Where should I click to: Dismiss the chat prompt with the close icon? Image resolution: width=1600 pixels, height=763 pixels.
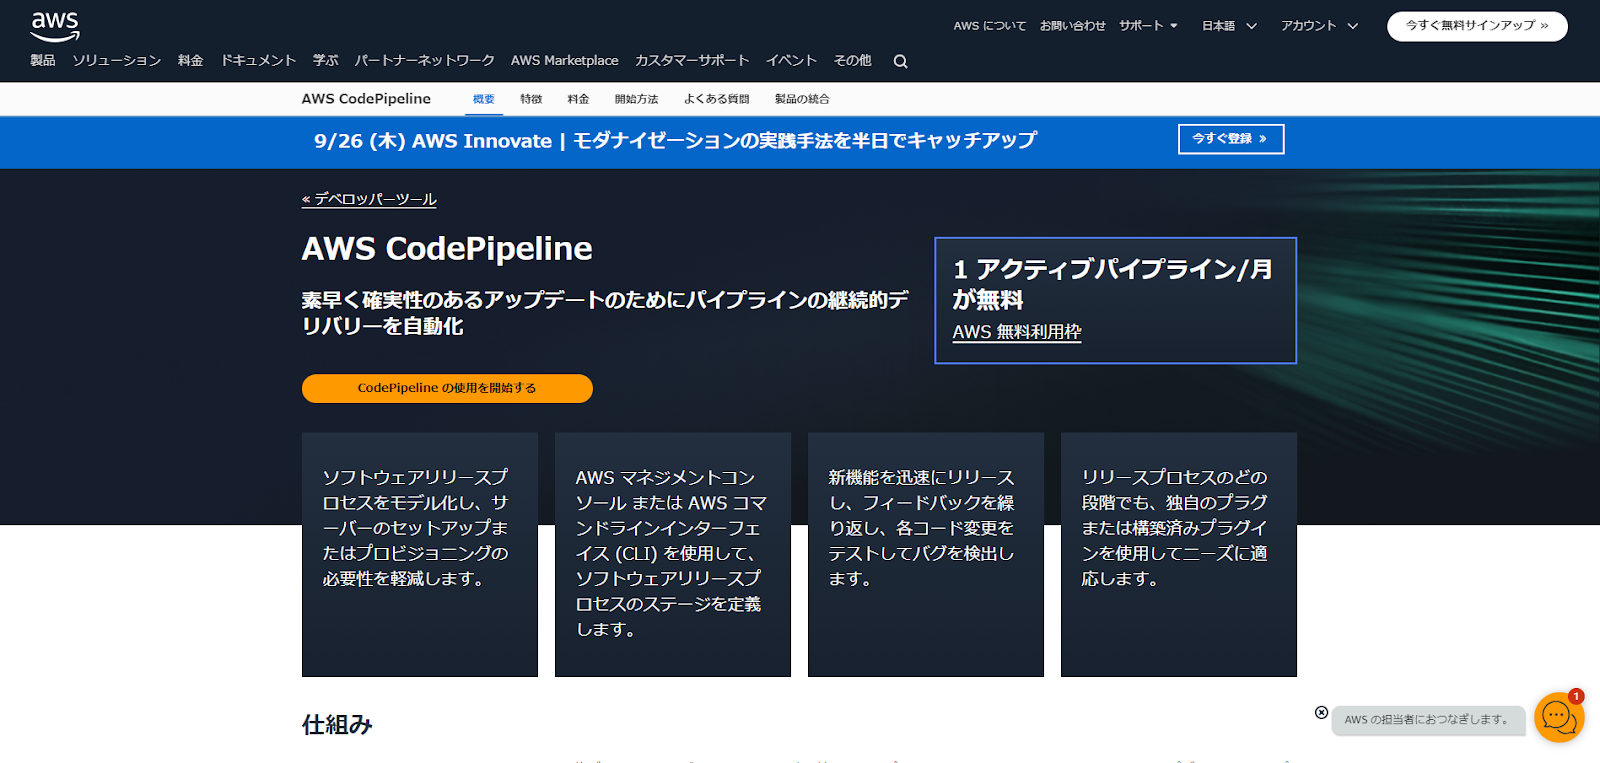pos(1321,712)
